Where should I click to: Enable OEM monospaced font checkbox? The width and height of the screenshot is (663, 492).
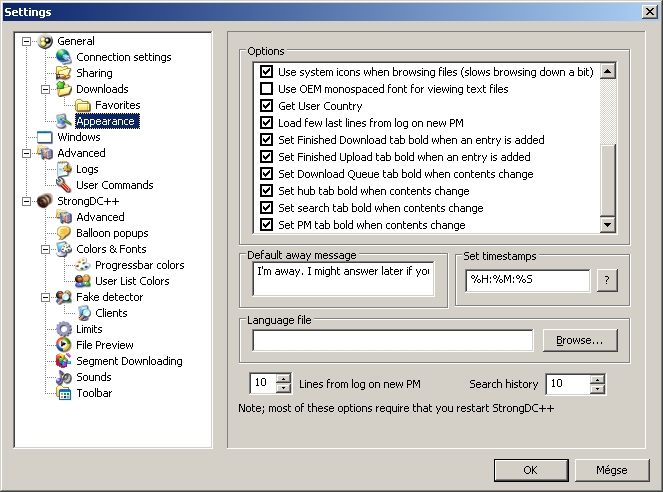266,89
